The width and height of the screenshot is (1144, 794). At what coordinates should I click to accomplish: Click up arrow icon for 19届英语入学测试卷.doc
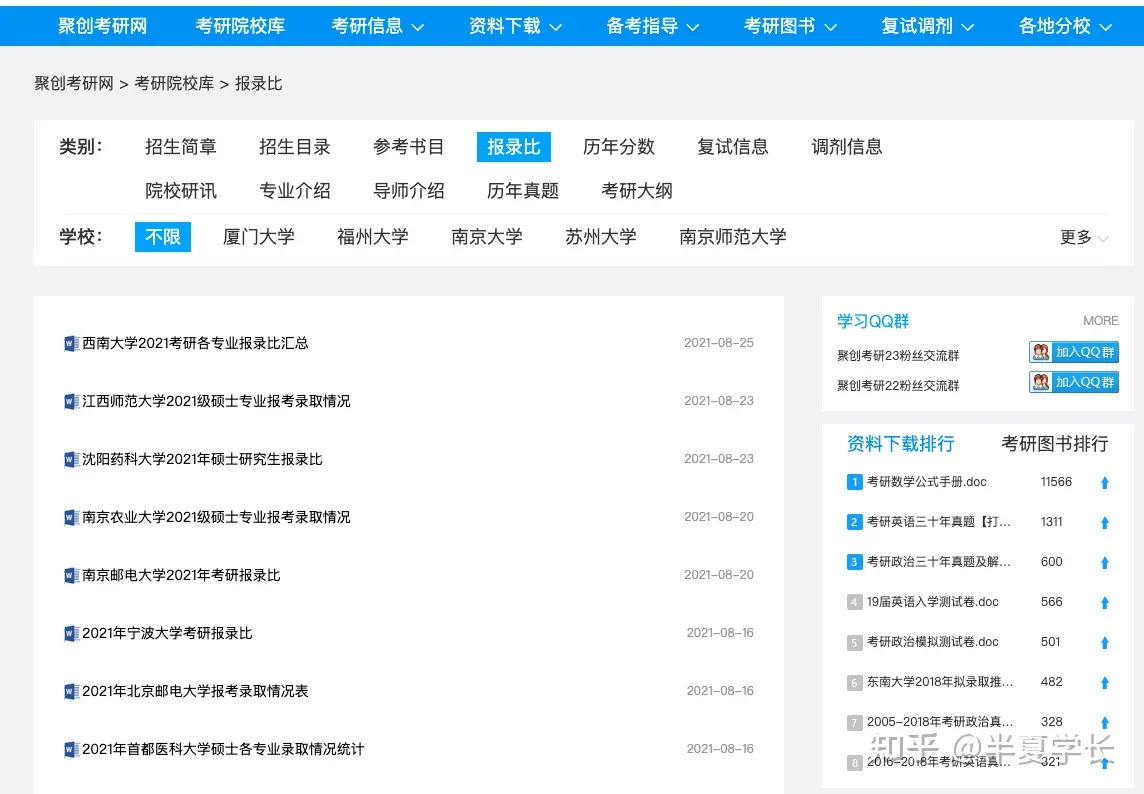tap(1105, 603)
